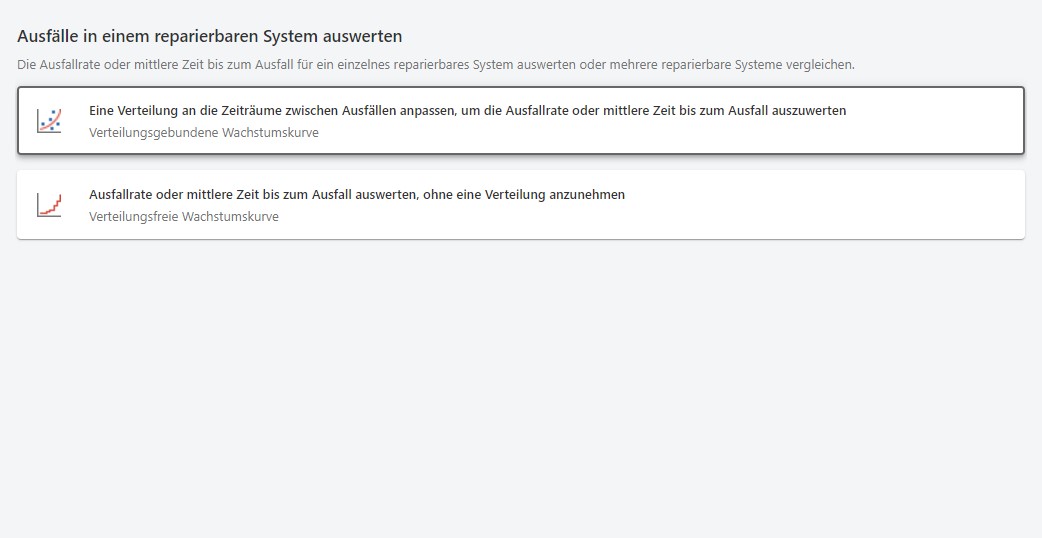Click the scatter plot with fitted curve icon

coord(49,121)
